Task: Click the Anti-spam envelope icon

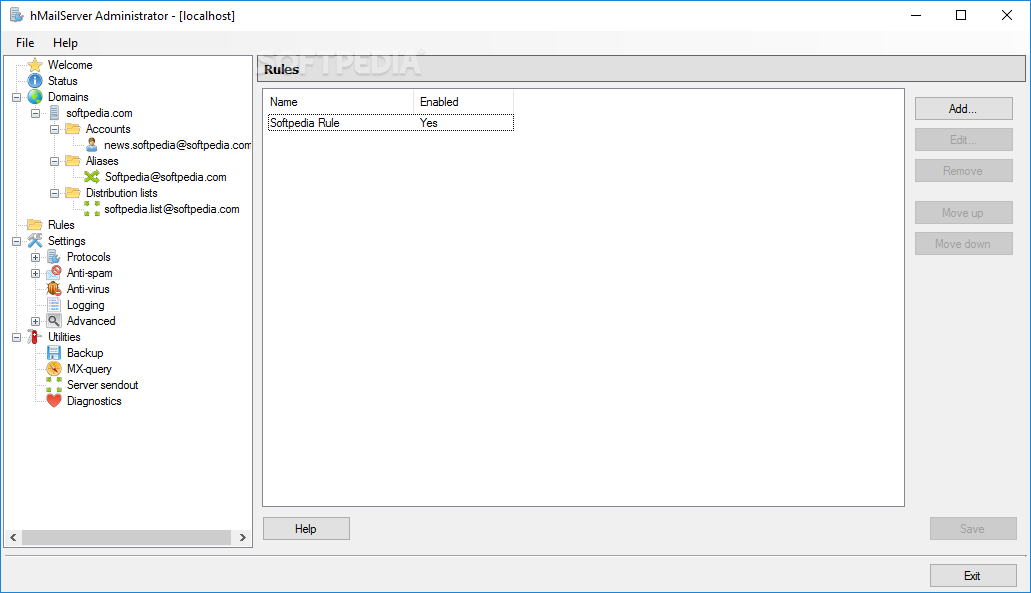Action: click(54, 273)
